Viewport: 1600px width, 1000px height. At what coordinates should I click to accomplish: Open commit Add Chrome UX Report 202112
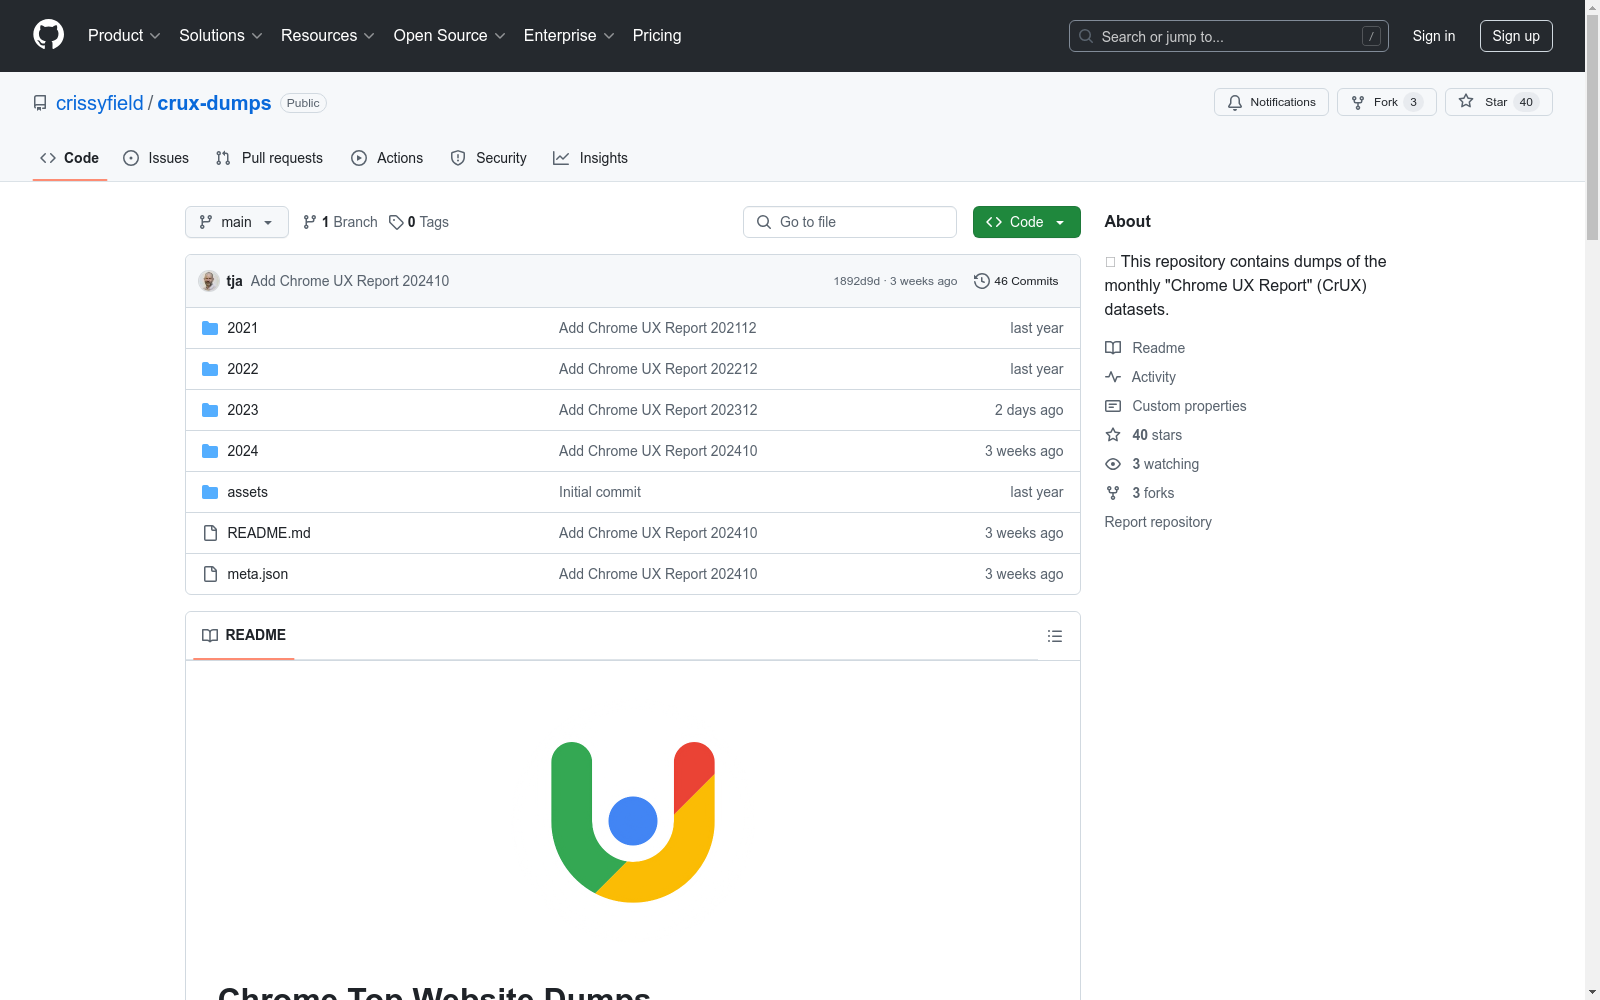pos(658,328)
